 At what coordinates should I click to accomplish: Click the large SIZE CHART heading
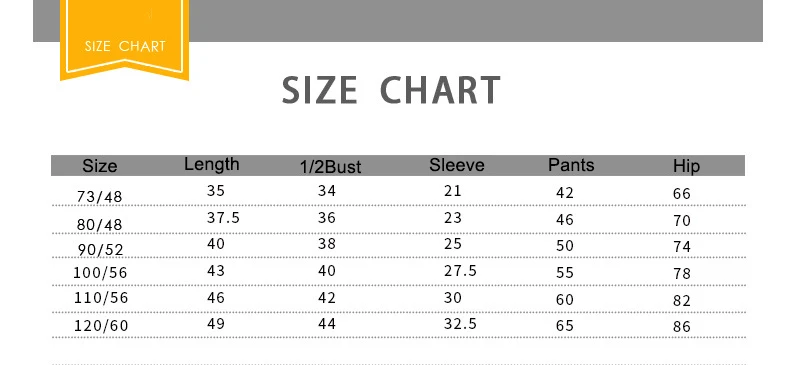[x=391, y=90]
